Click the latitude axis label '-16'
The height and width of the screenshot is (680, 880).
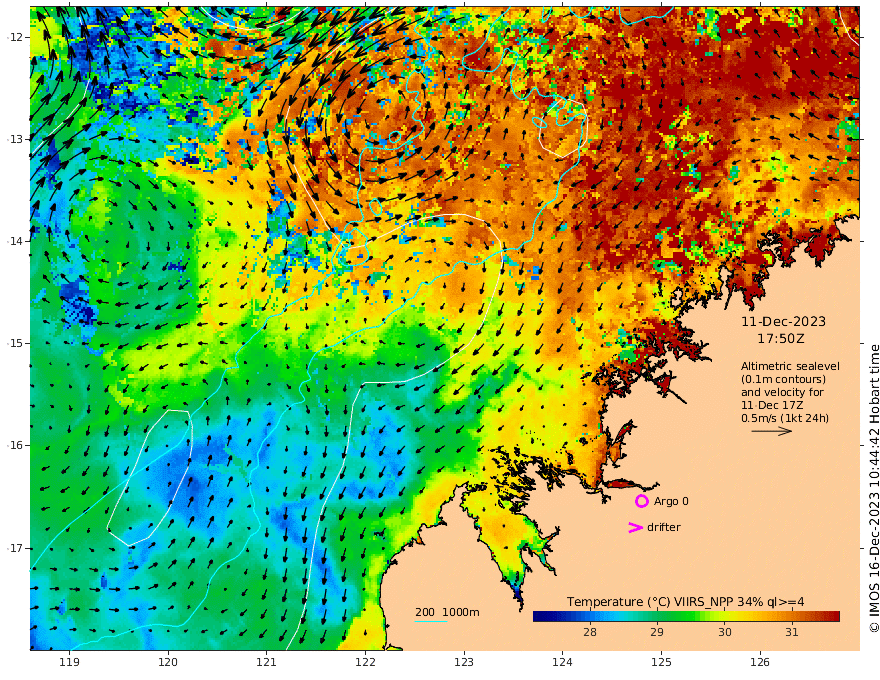click(x=14, y=445)
